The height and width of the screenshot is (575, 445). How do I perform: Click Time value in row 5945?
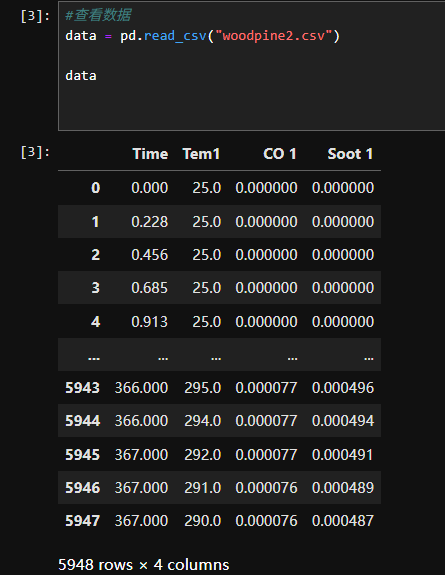point(141,455)
